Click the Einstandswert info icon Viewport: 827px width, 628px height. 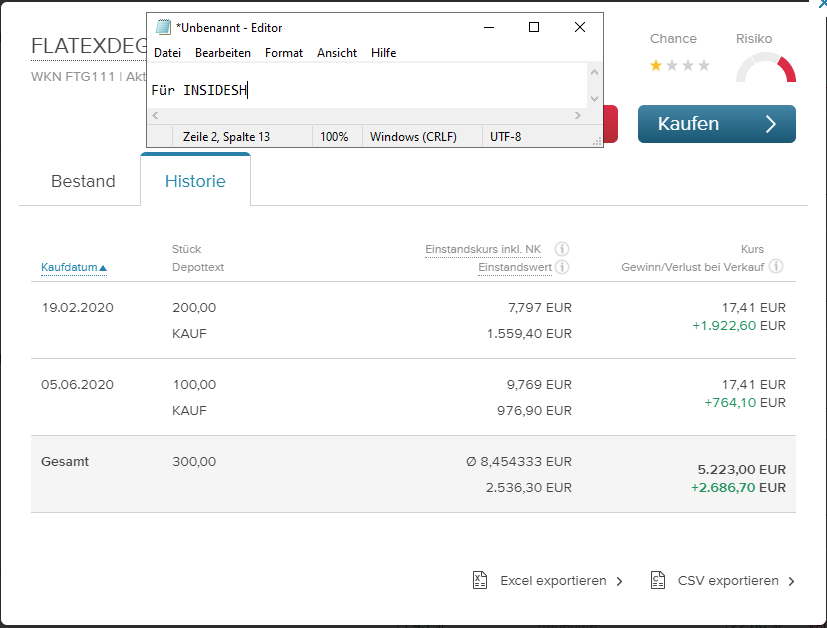coord(561,267)
